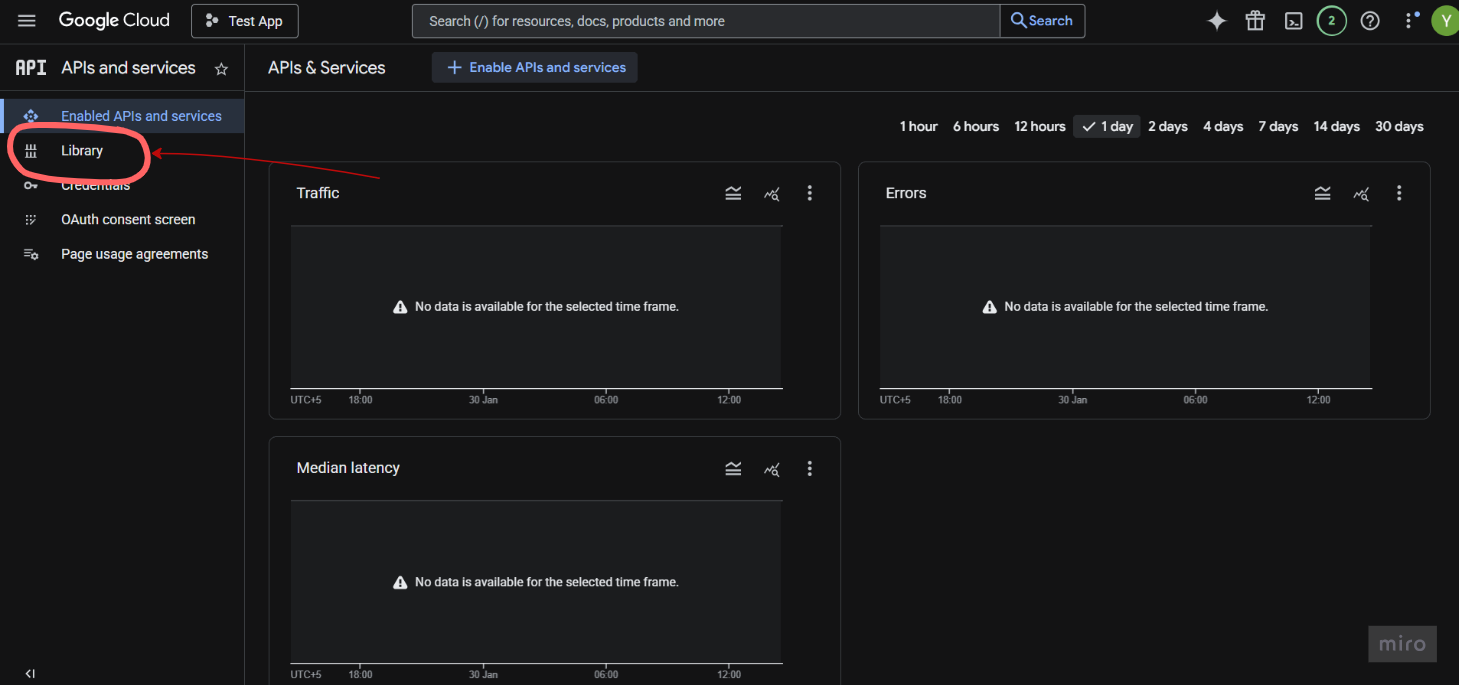This screenshot has height=685, width=1459.
Task: Select the 12 hours time range
Action: point(1040,126)
